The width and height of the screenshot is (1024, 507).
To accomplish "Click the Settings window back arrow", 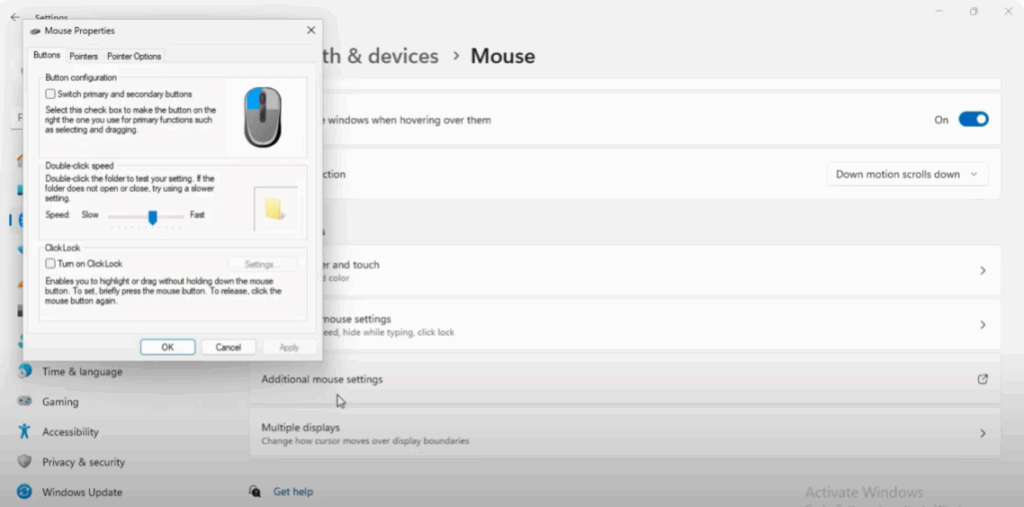I will tap(15, 17).
